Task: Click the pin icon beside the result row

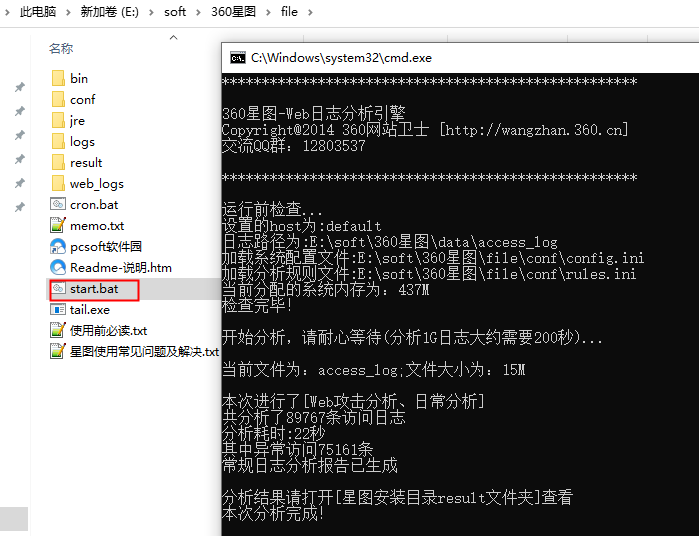Action: click(20, 159)
